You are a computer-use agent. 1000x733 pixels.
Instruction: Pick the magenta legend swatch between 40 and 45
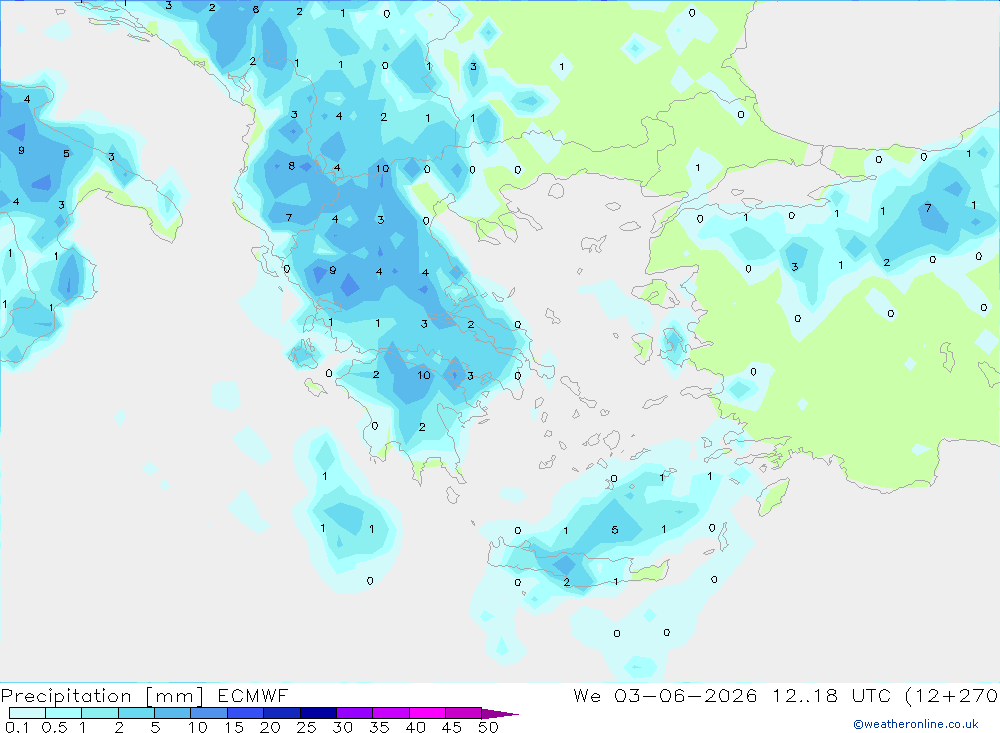click(x=427, y=713)
